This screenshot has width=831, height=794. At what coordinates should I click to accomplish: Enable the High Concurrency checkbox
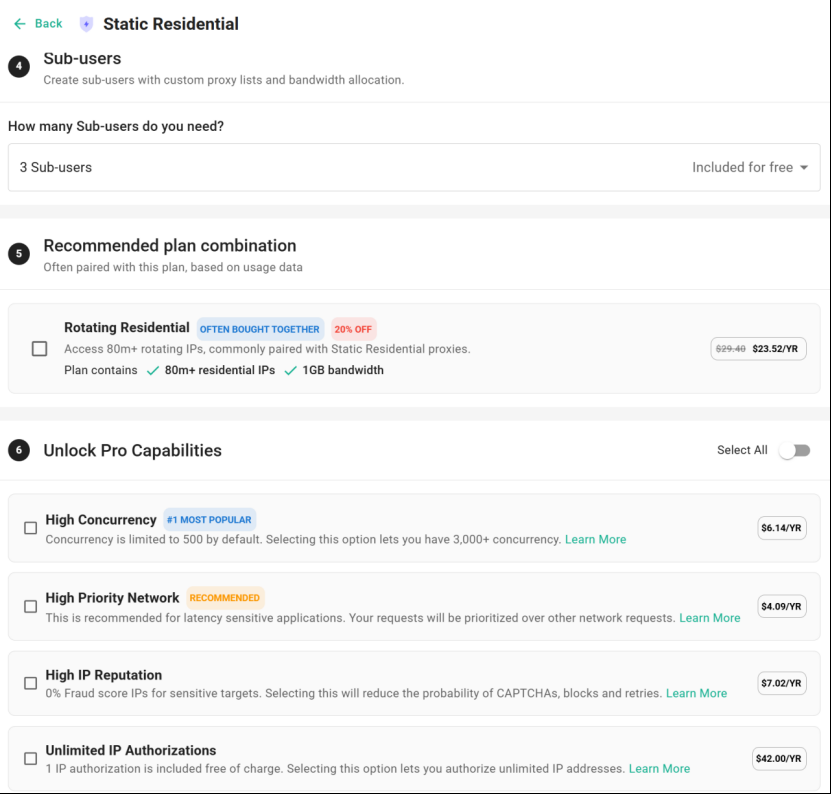coord(31,528)
